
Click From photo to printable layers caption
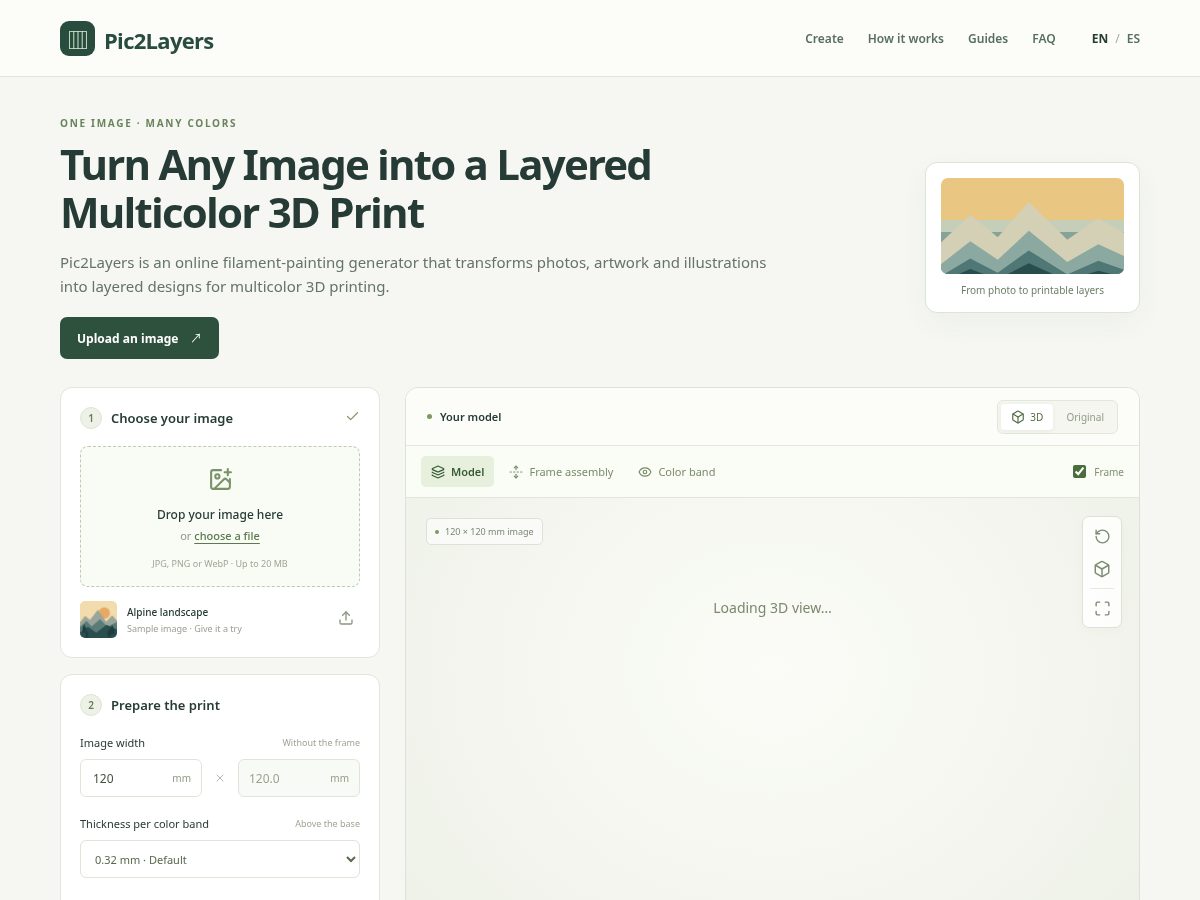pos(1032,290)
